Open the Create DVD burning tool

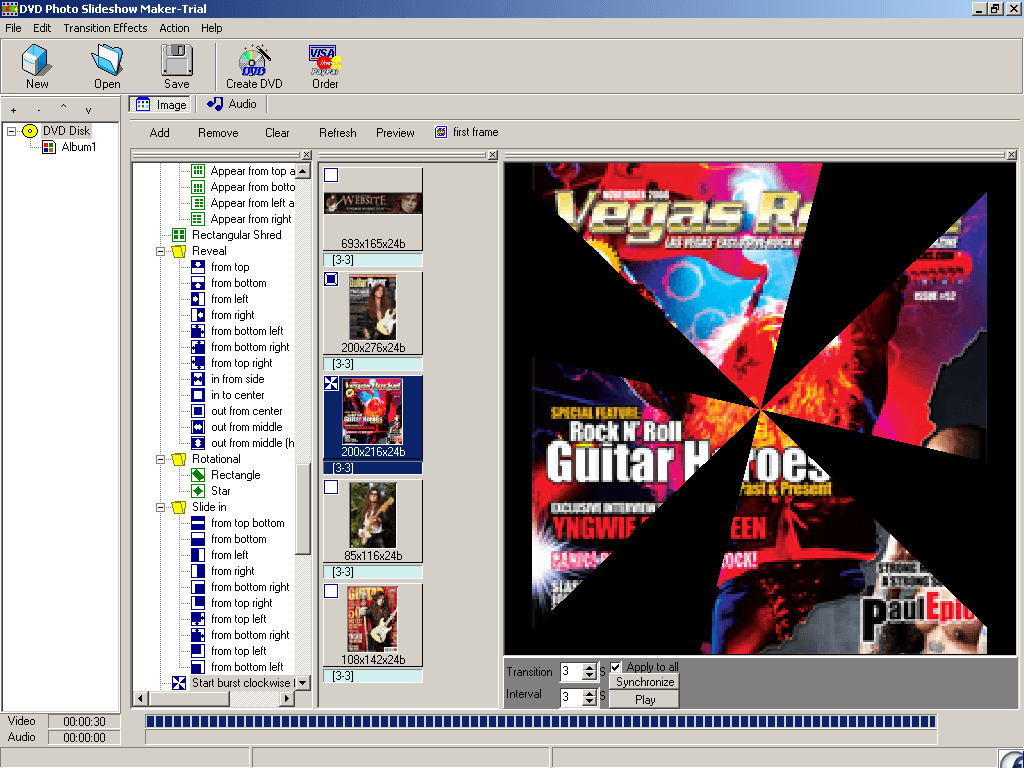[253, 66]
